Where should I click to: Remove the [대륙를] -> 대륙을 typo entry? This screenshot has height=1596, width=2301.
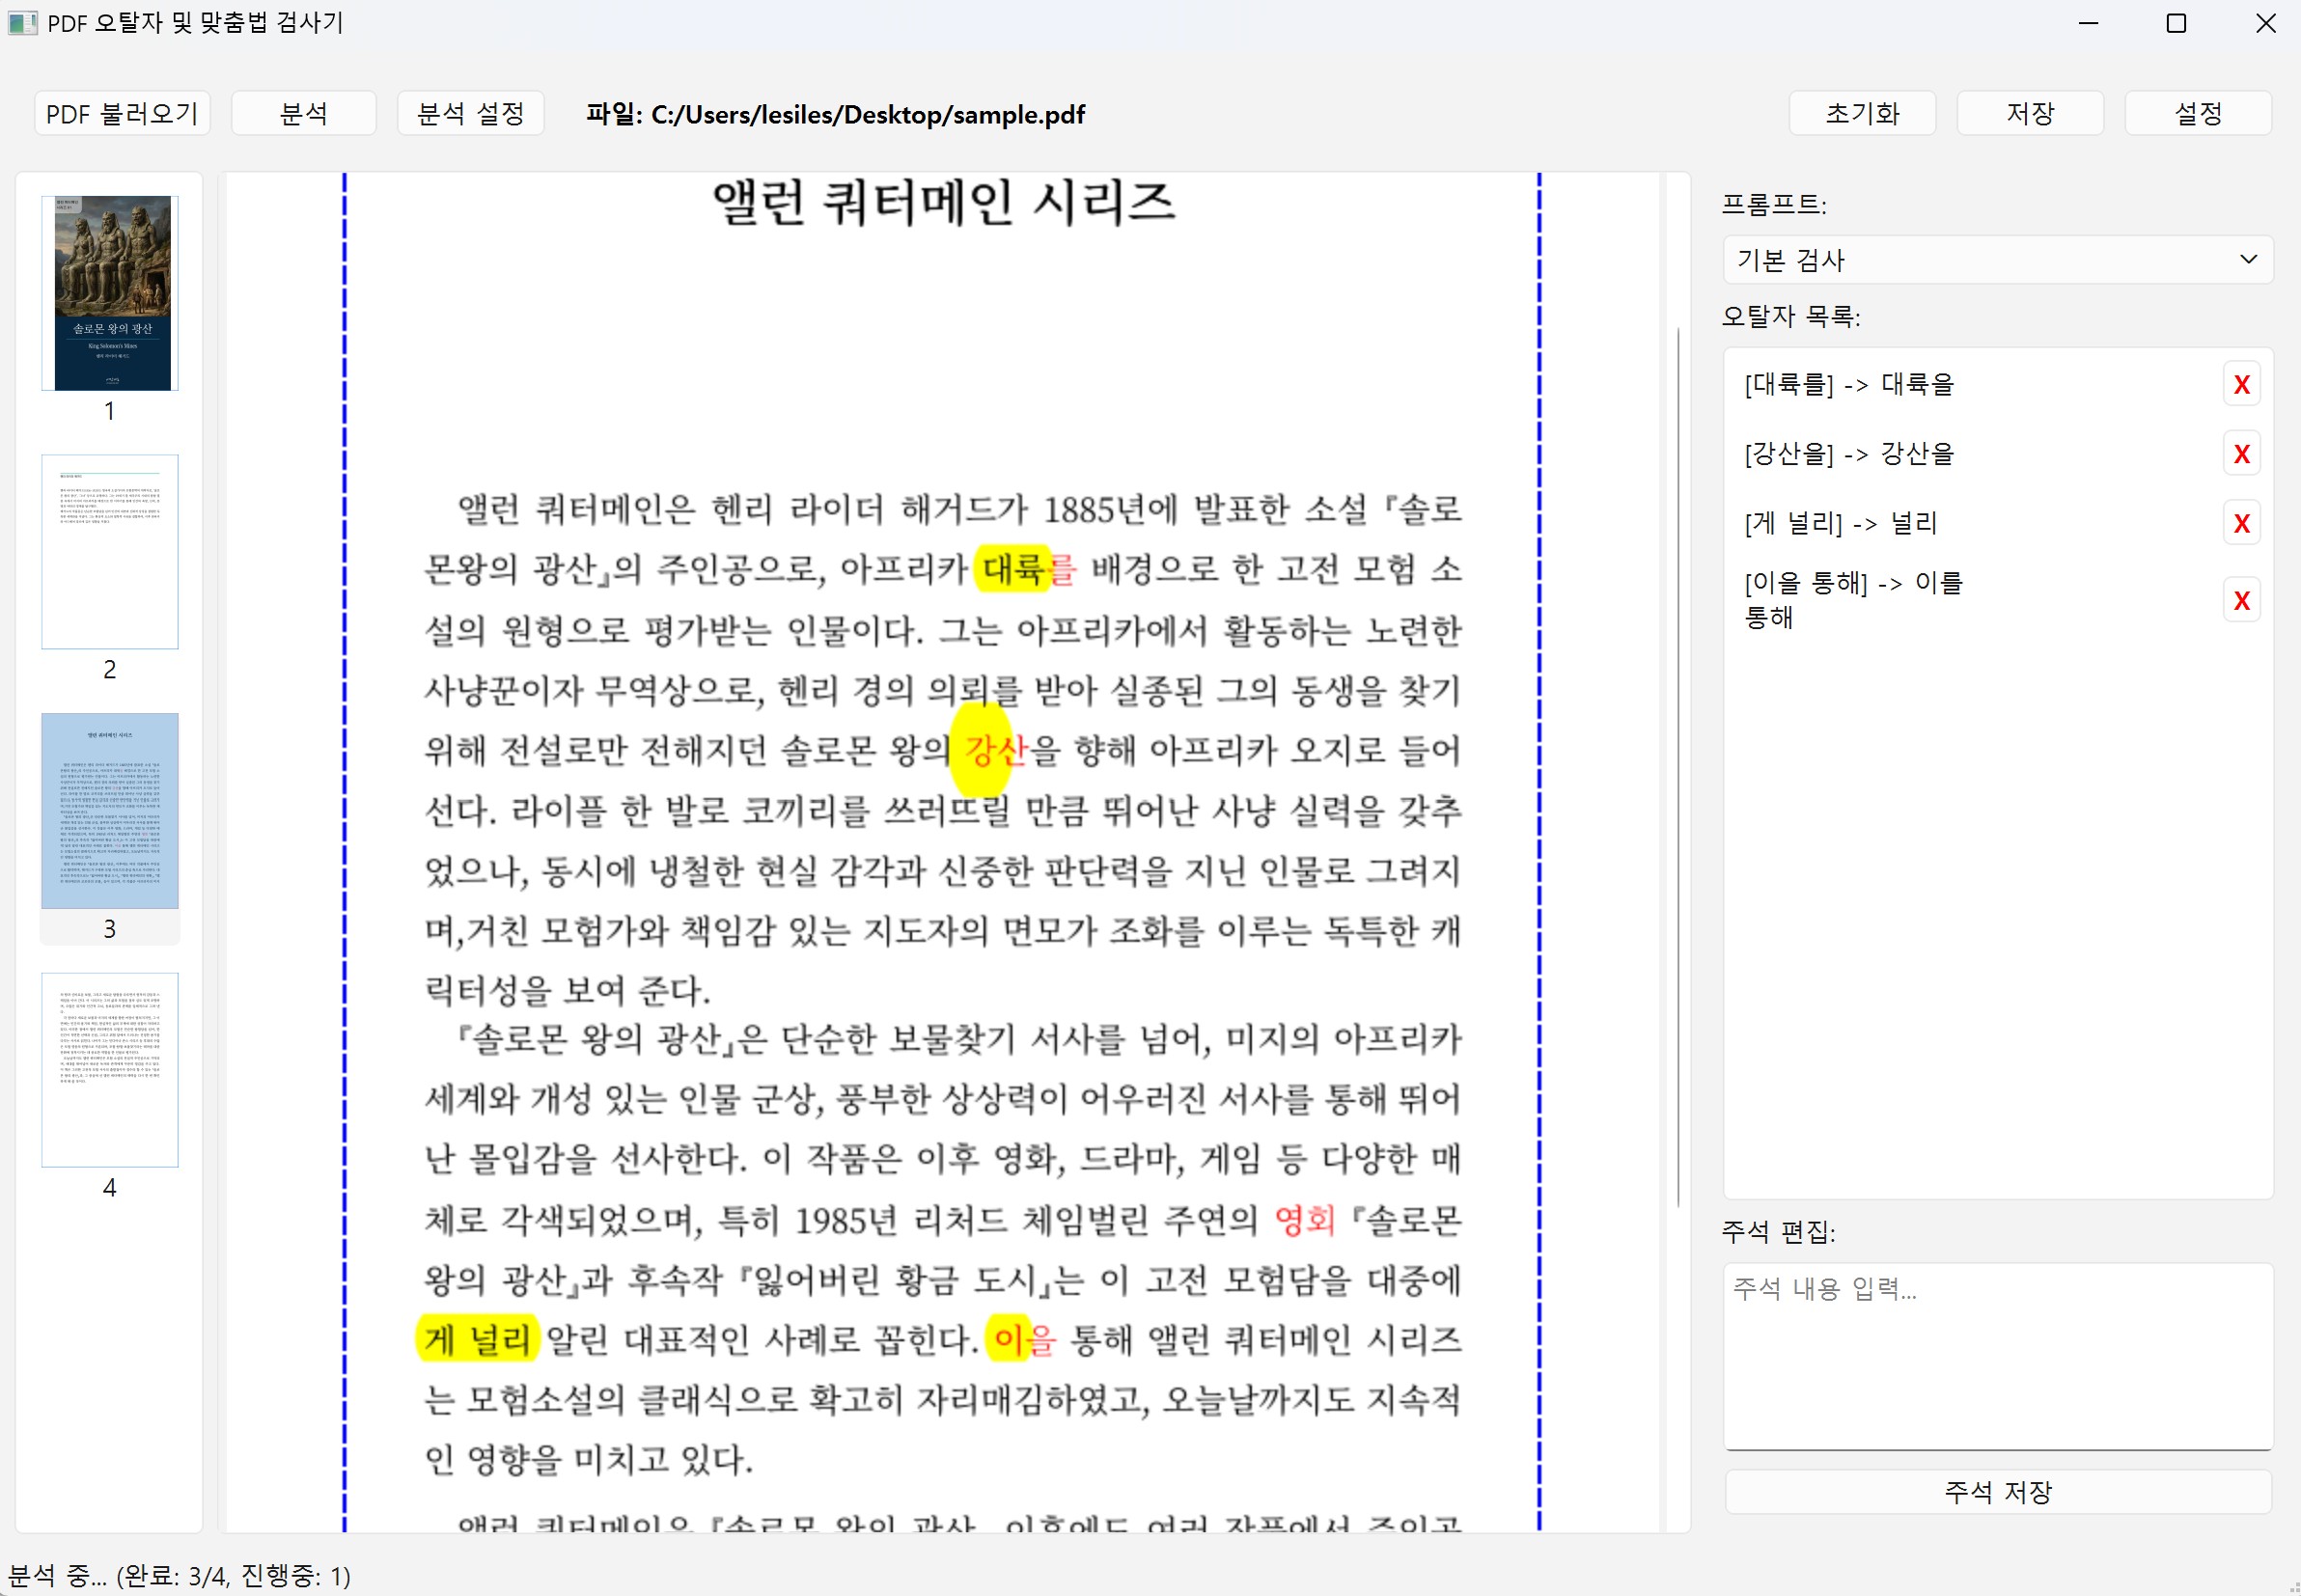[2241, 385]
